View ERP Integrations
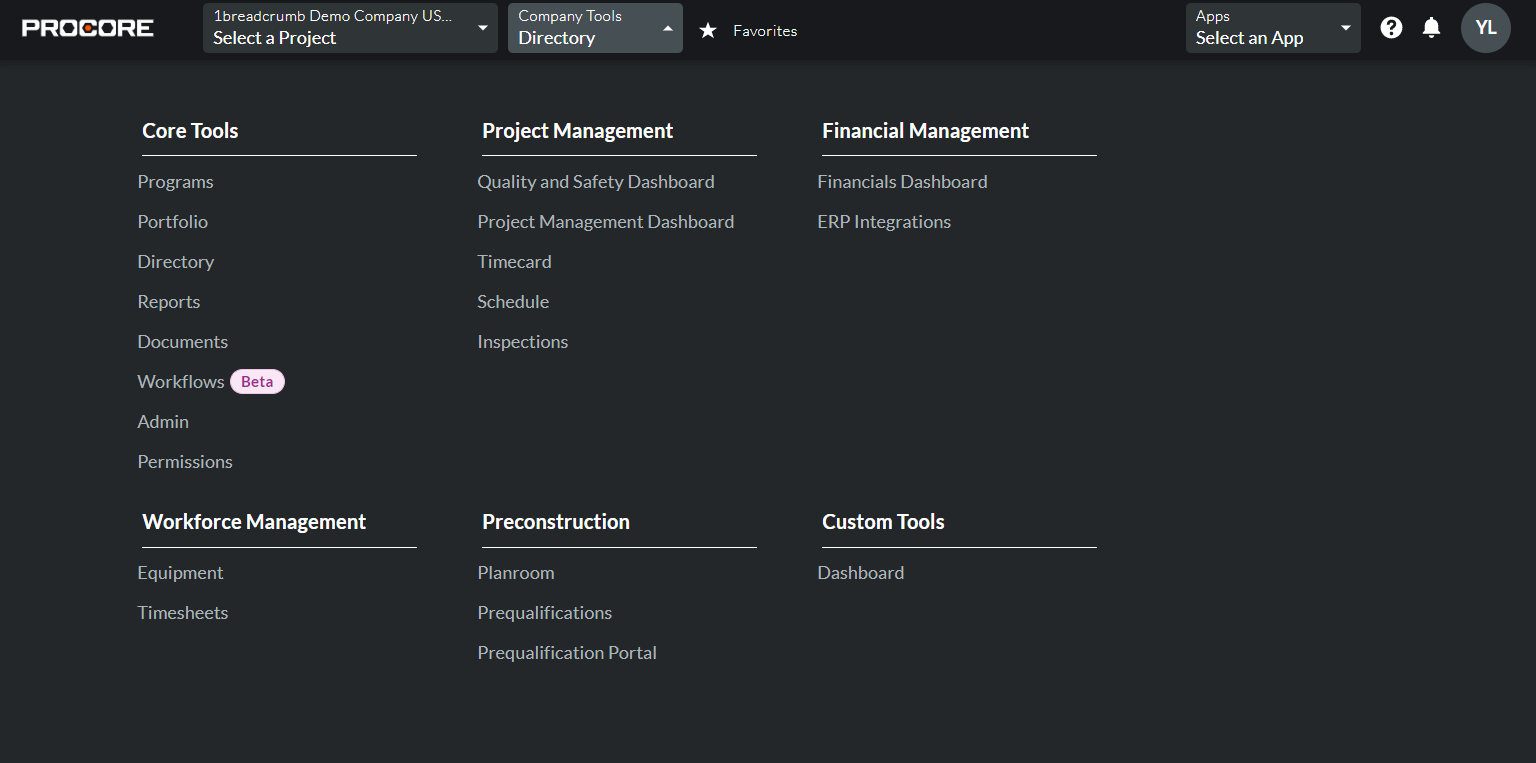This screenshot has height=763, width=1536. click(x=884, y=221)
